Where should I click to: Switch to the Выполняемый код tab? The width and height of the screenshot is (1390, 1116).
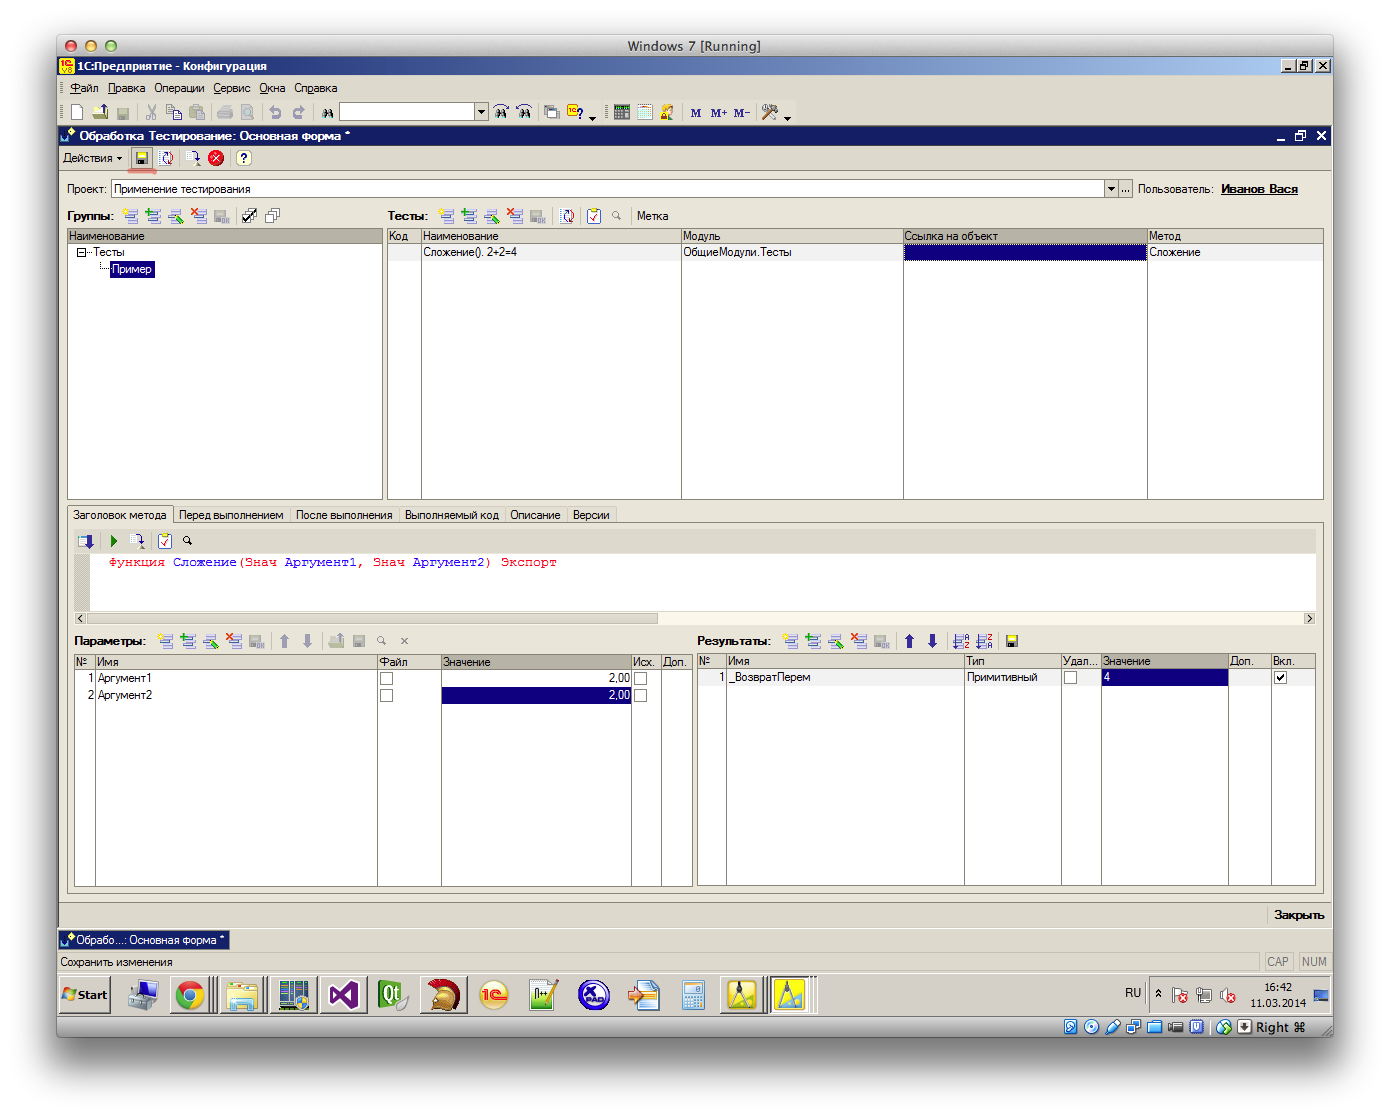451,515
